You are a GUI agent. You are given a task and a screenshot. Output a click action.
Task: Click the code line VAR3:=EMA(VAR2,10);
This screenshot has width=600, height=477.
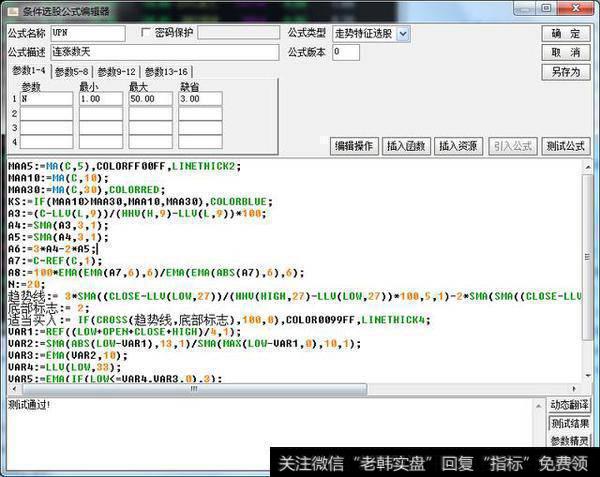68,355
